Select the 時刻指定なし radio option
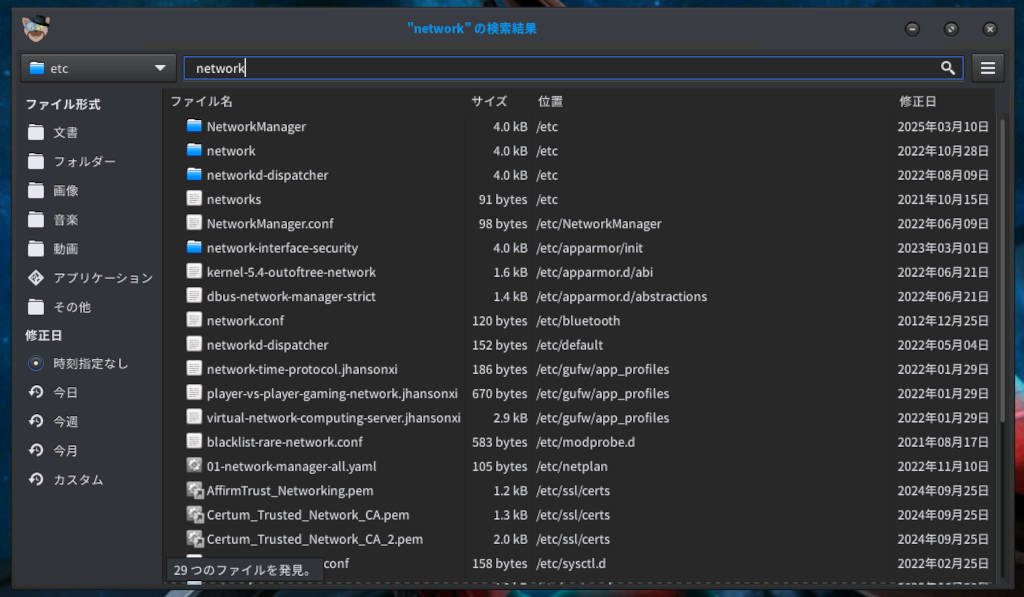 [36, 364]
